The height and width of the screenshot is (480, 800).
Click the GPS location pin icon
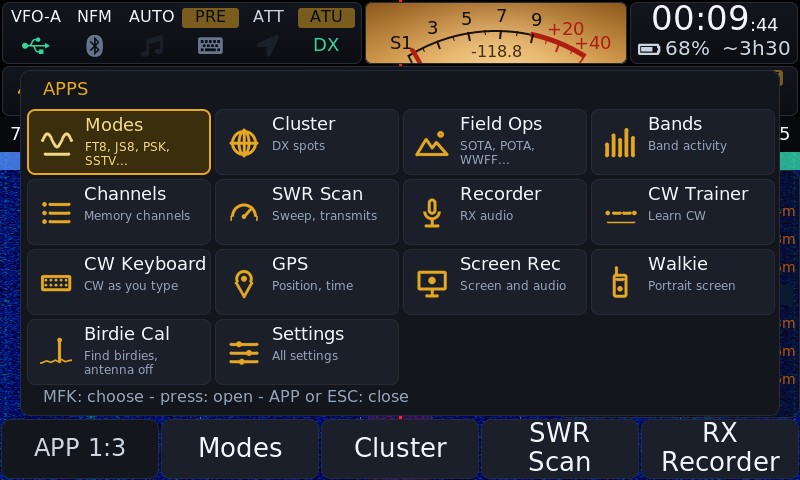(244, 283)
